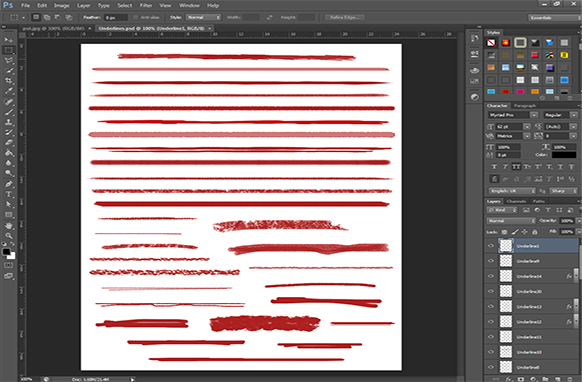Viewport: 582px width, 382px height.
Task: Hide the Underline14 layer
Action: (491, 276)
